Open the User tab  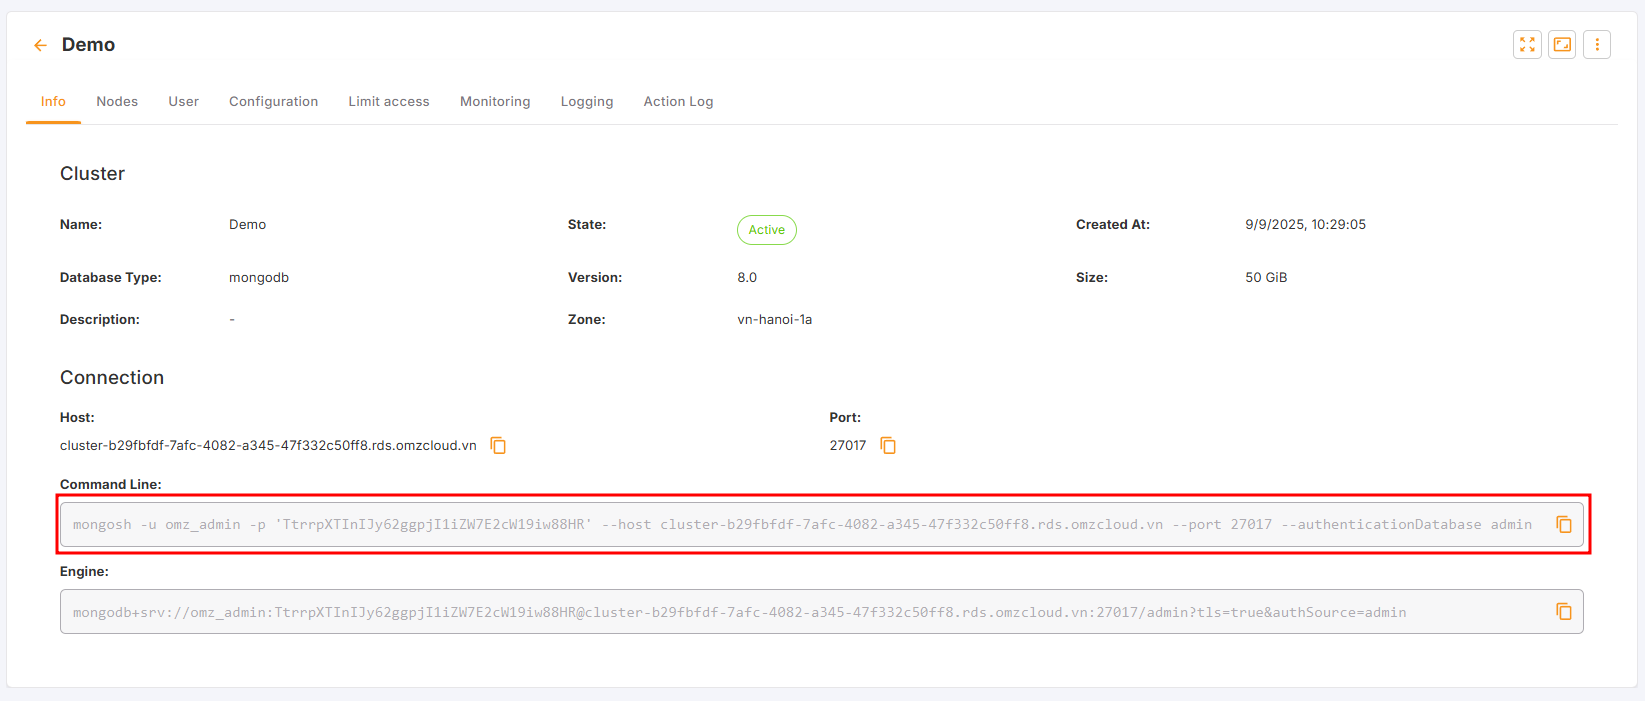(183, 102)
